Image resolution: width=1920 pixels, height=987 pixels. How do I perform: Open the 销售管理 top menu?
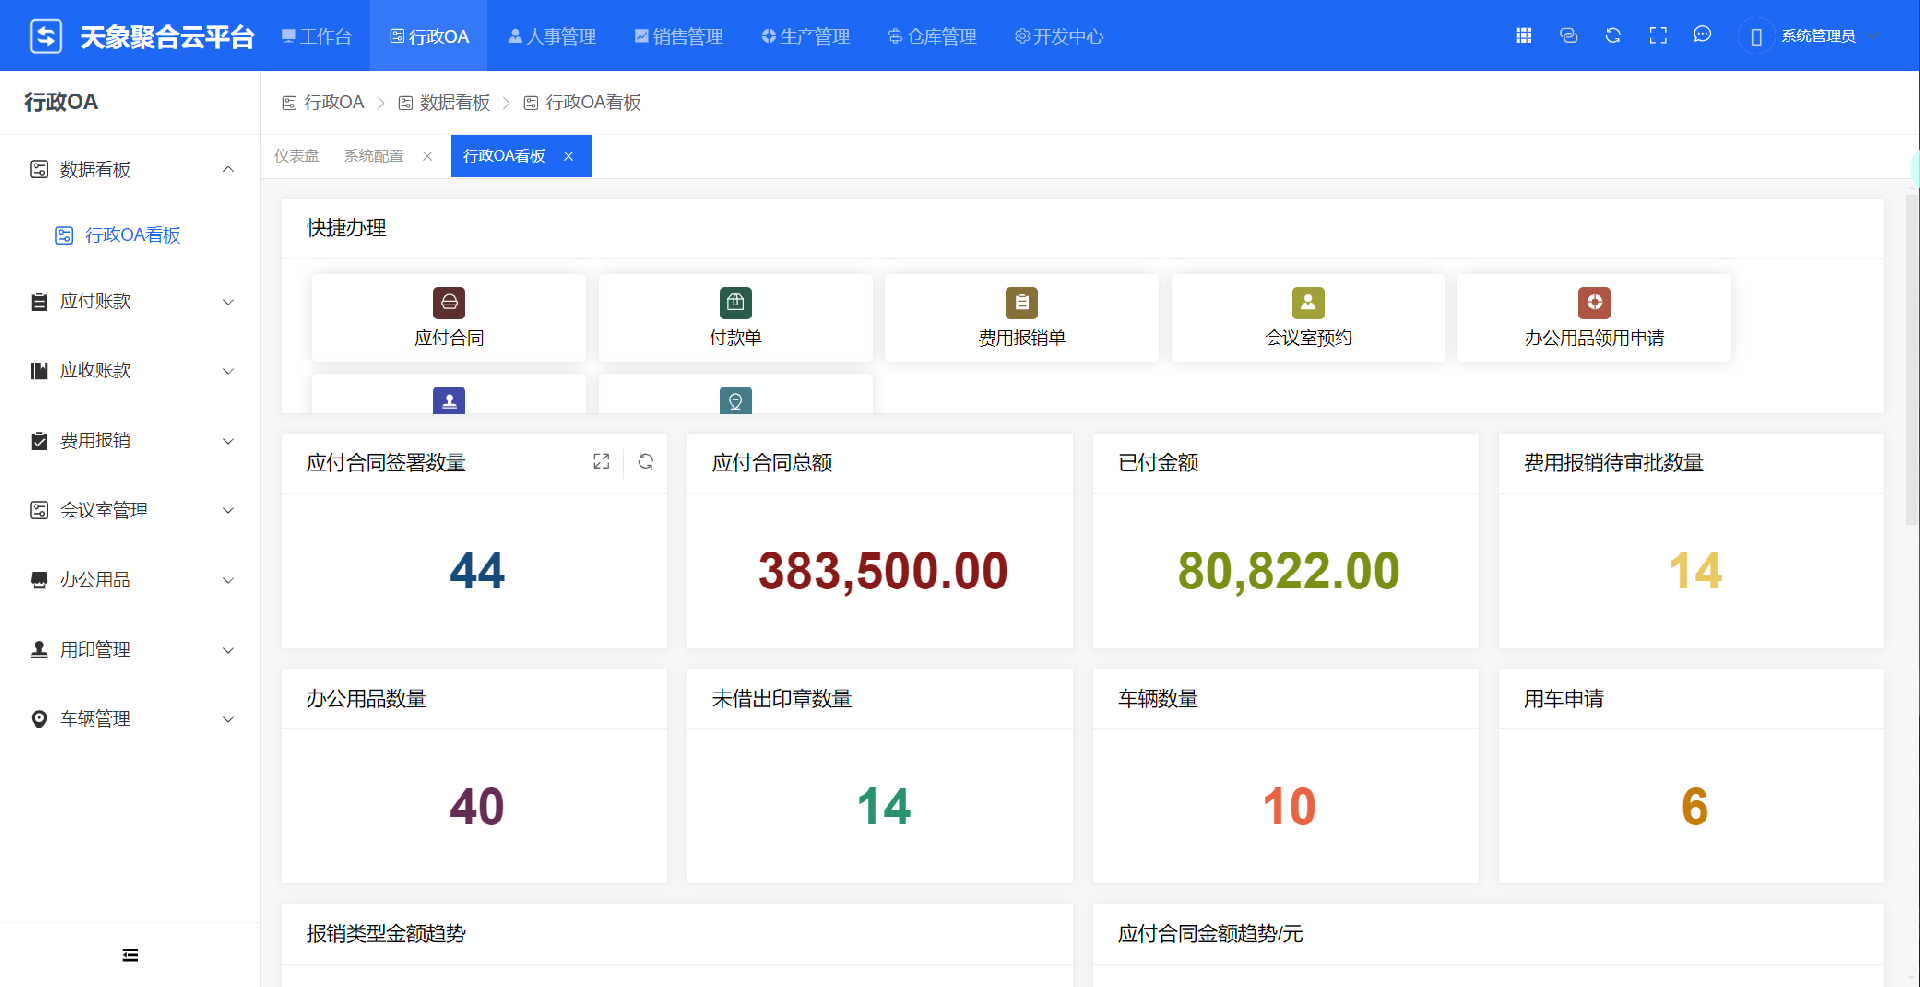coord(679,36)
